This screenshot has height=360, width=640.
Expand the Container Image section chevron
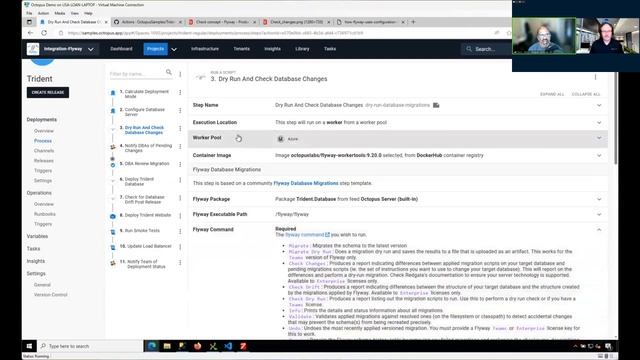tap(599, 156)
